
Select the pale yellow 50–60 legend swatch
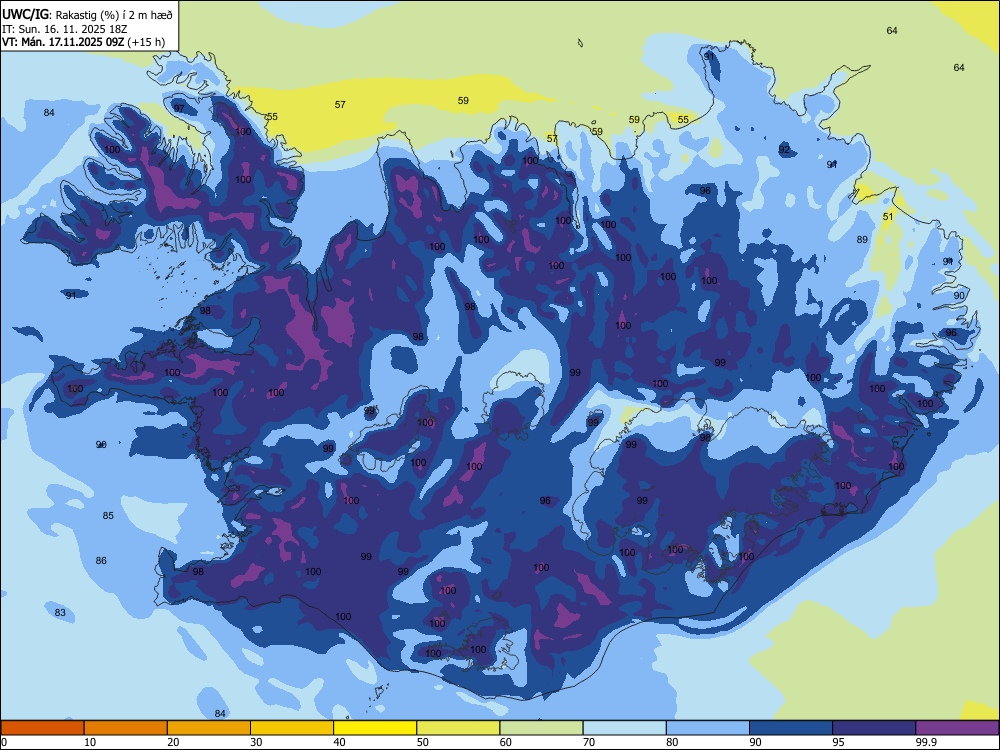pos(458,728)
